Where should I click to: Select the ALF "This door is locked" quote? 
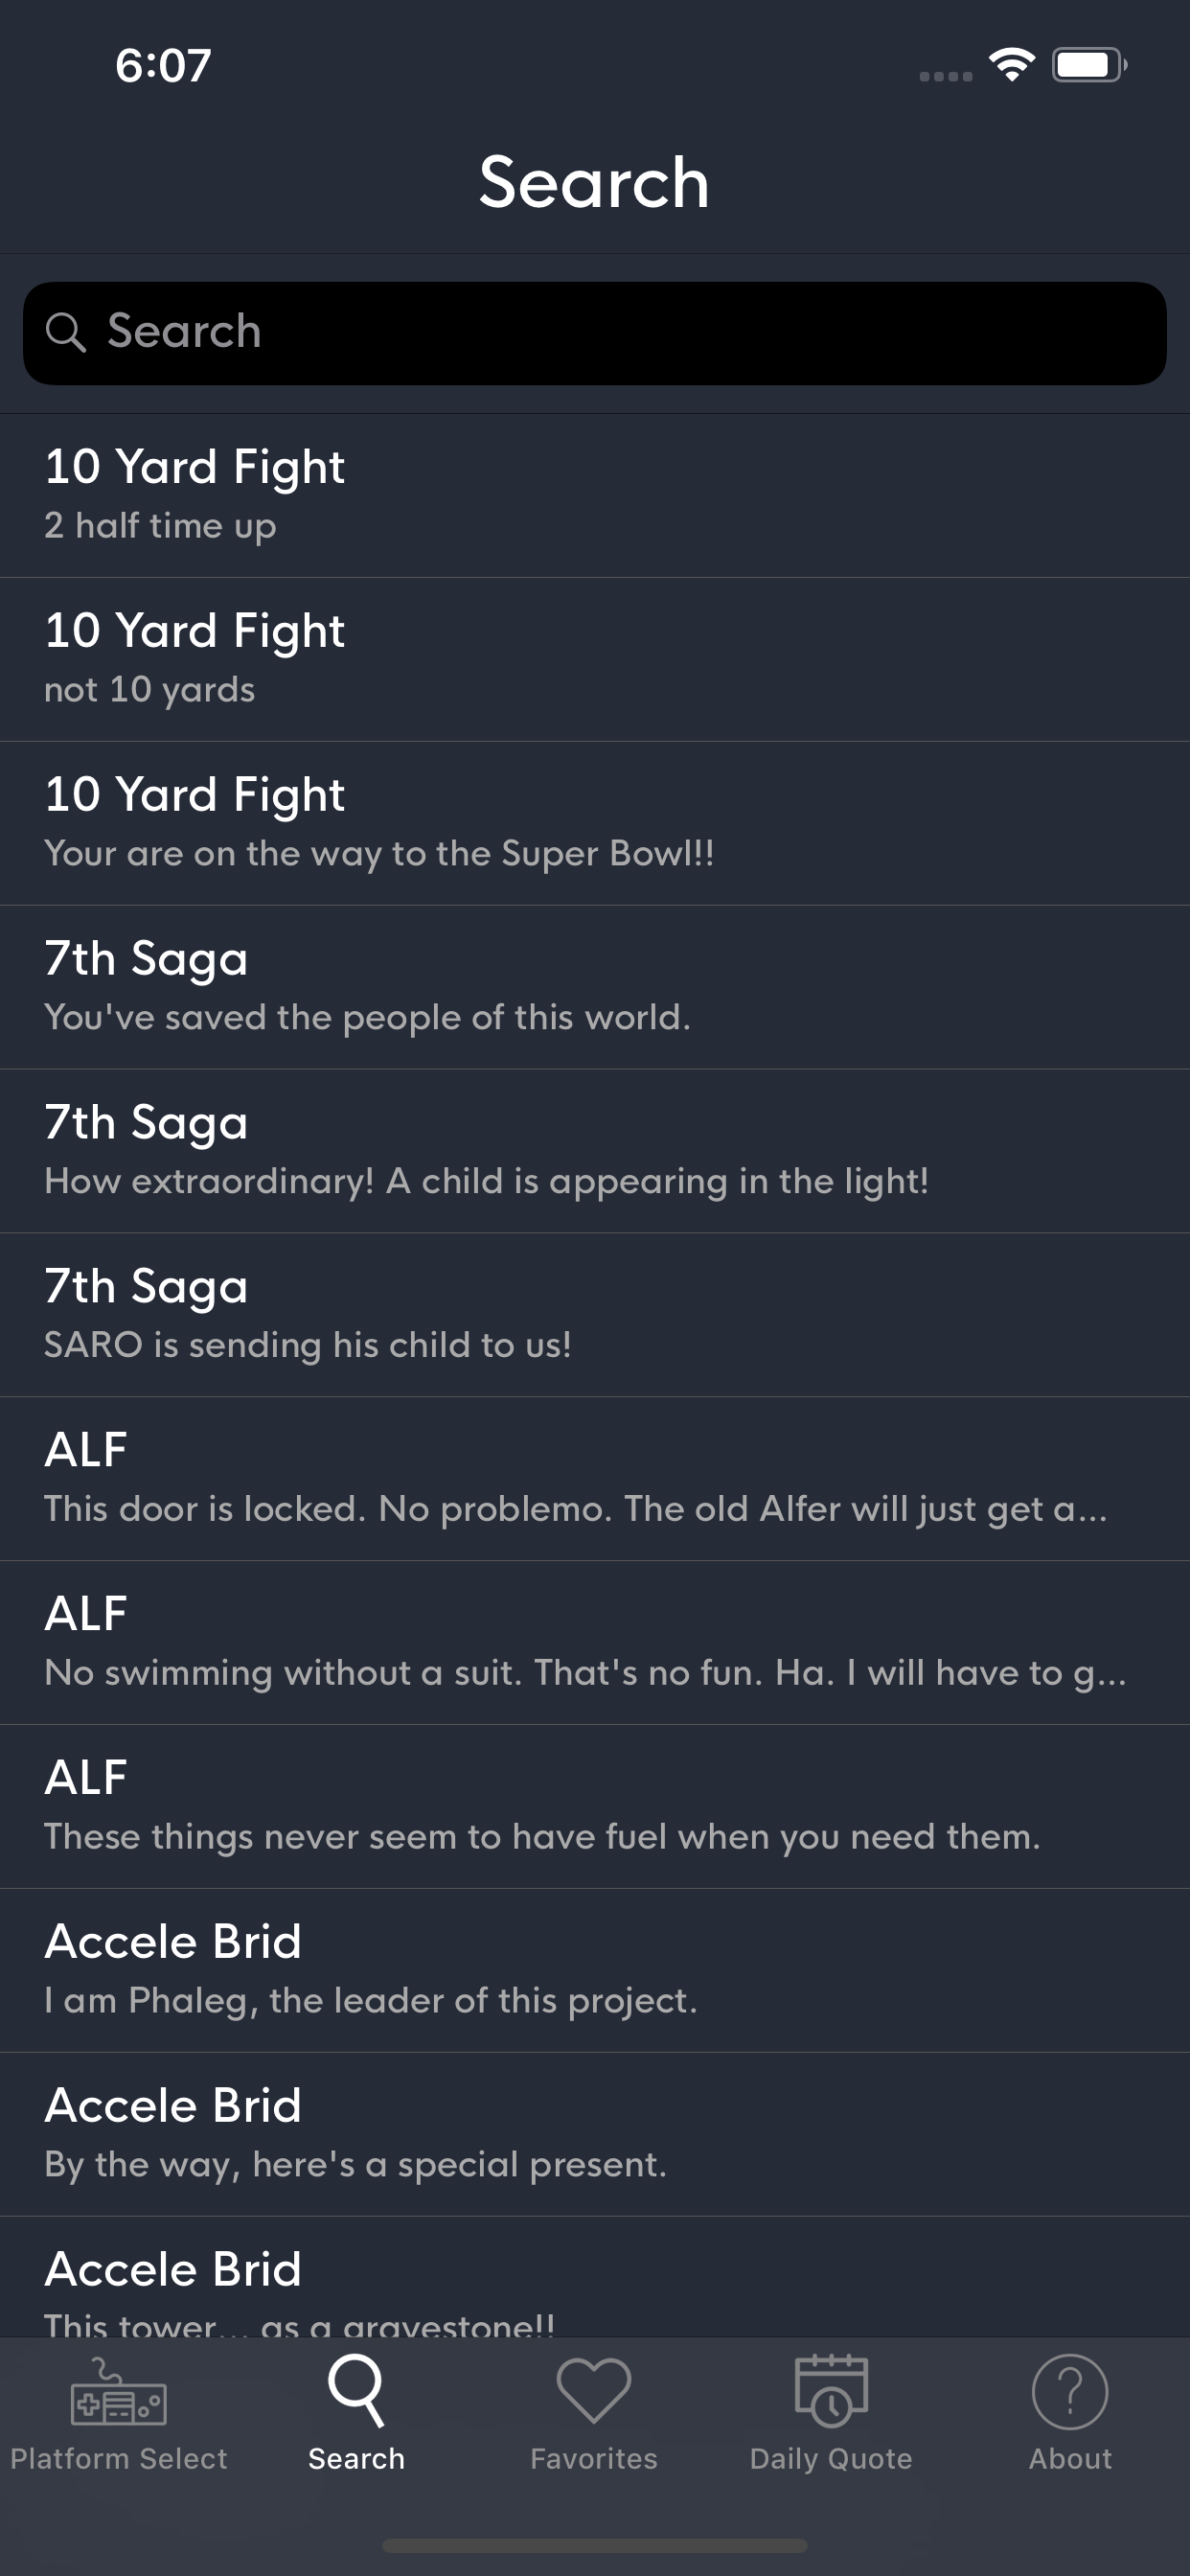tap(594, 1480)
